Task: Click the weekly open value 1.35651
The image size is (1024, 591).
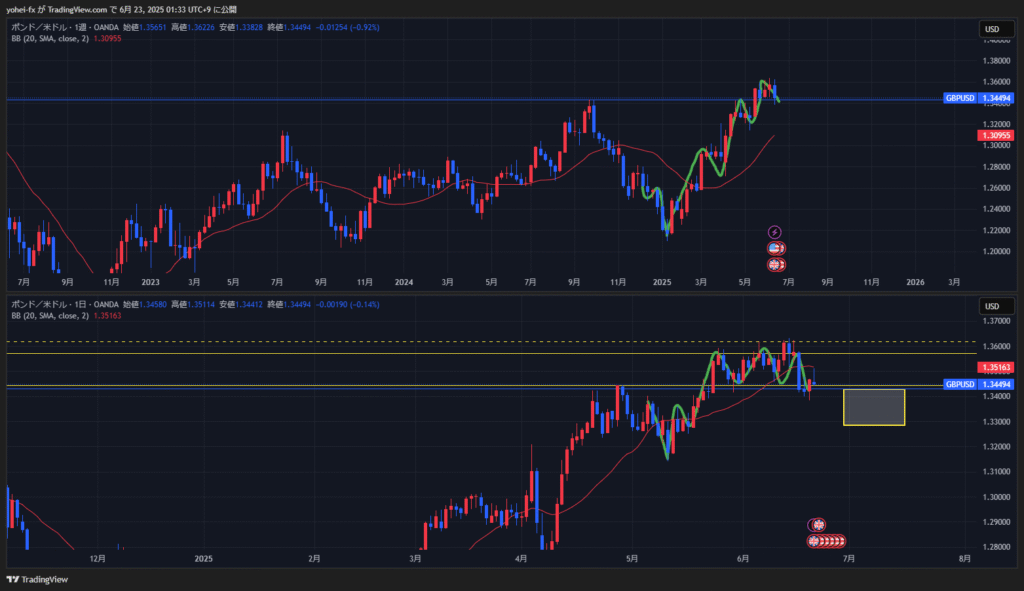Action: [153, 27]
